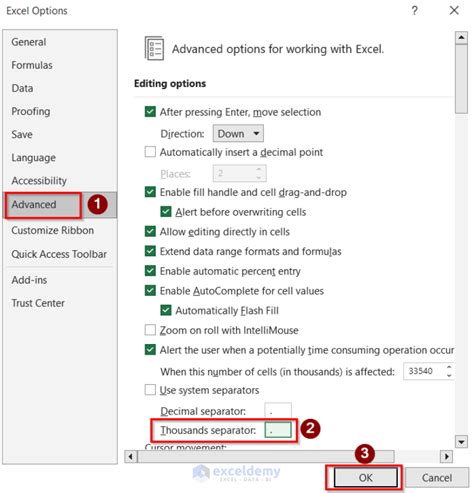Toggle After pressing Enter, move selection
The height and width of the screenshot is (493, 474).
click(x=150, y=112)
